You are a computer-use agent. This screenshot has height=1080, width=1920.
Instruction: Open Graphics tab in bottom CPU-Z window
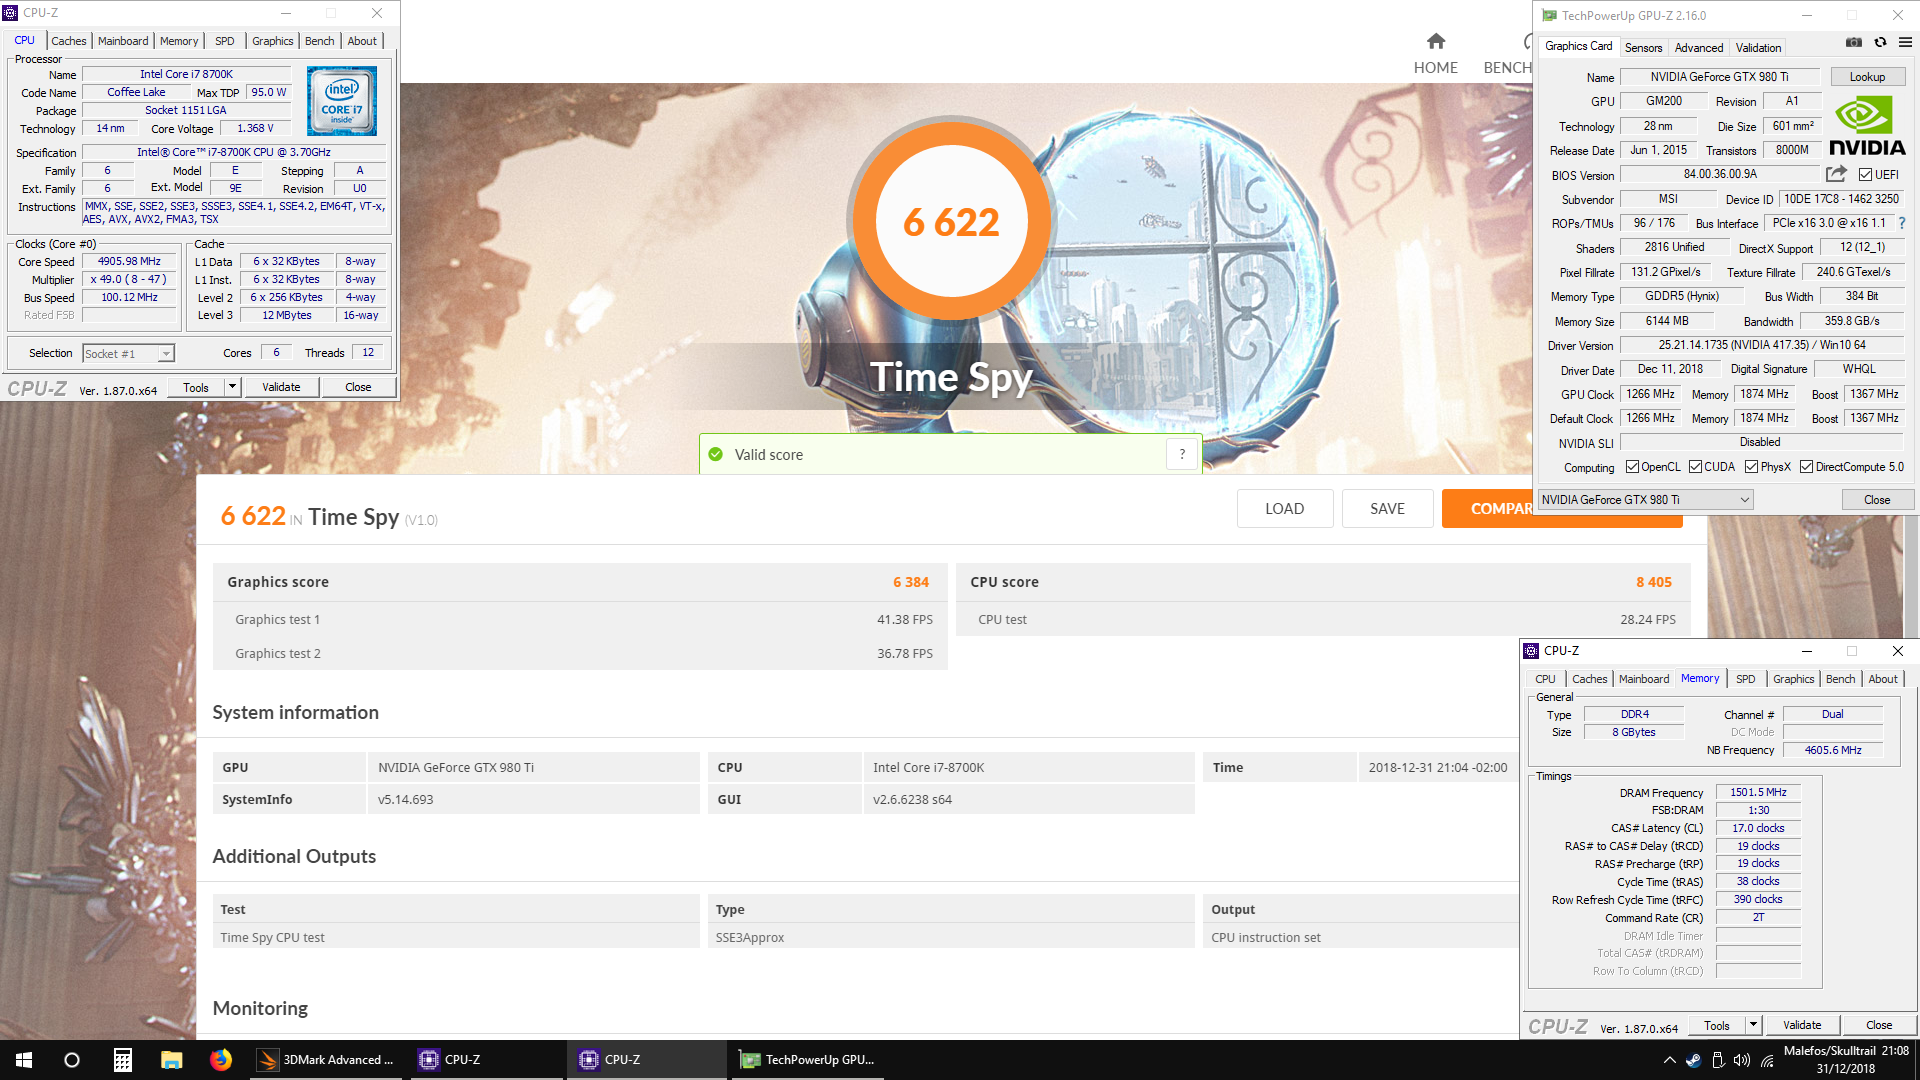tap(1793, 679)
